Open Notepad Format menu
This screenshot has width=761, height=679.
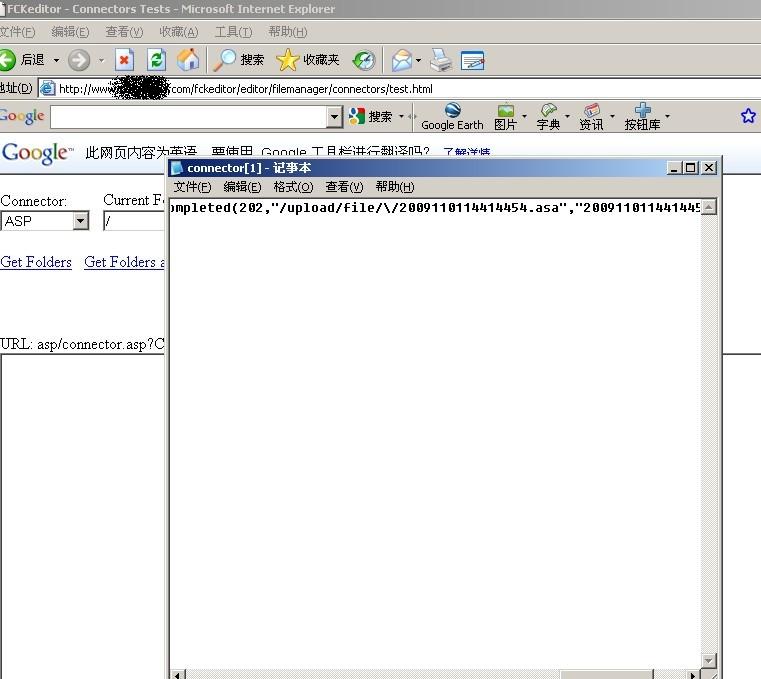pyautogui.click(x=293, y=187)
